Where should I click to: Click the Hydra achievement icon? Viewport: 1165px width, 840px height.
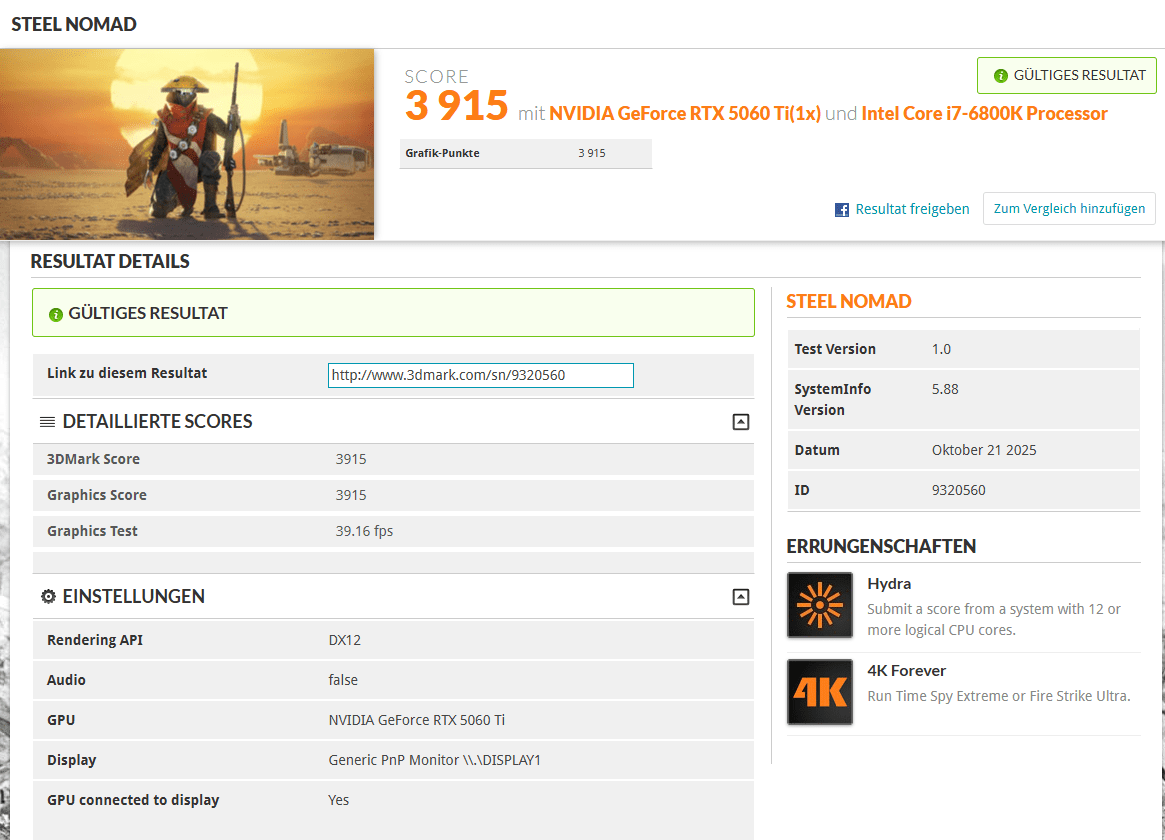820,605
